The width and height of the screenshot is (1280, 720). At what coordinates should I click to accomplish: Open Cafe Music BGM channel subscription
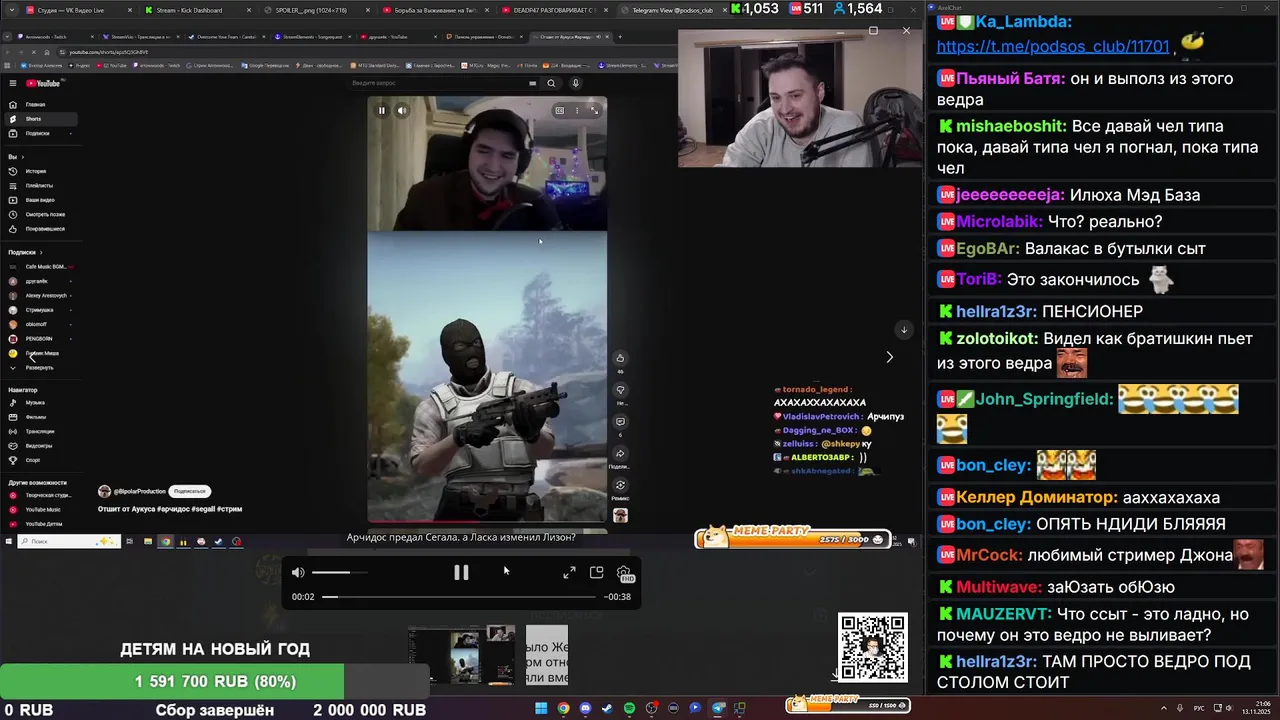click(x=40, y=267)
